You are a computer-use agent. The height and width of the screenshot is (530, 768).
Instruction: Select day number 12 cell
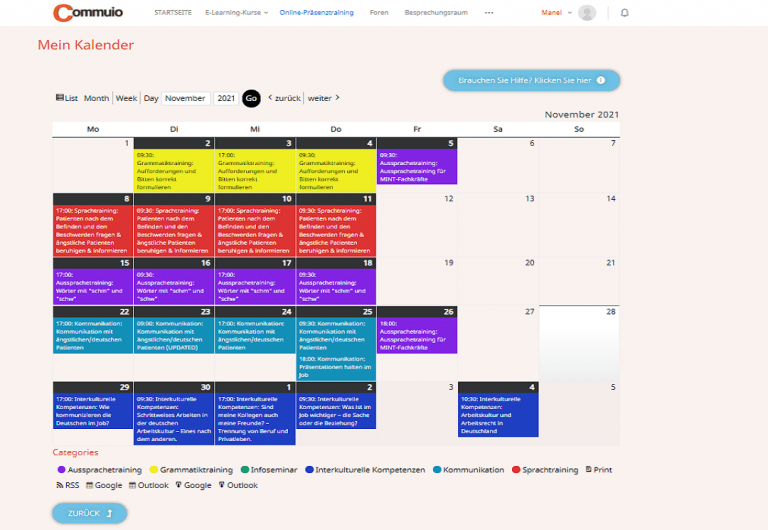417,225
